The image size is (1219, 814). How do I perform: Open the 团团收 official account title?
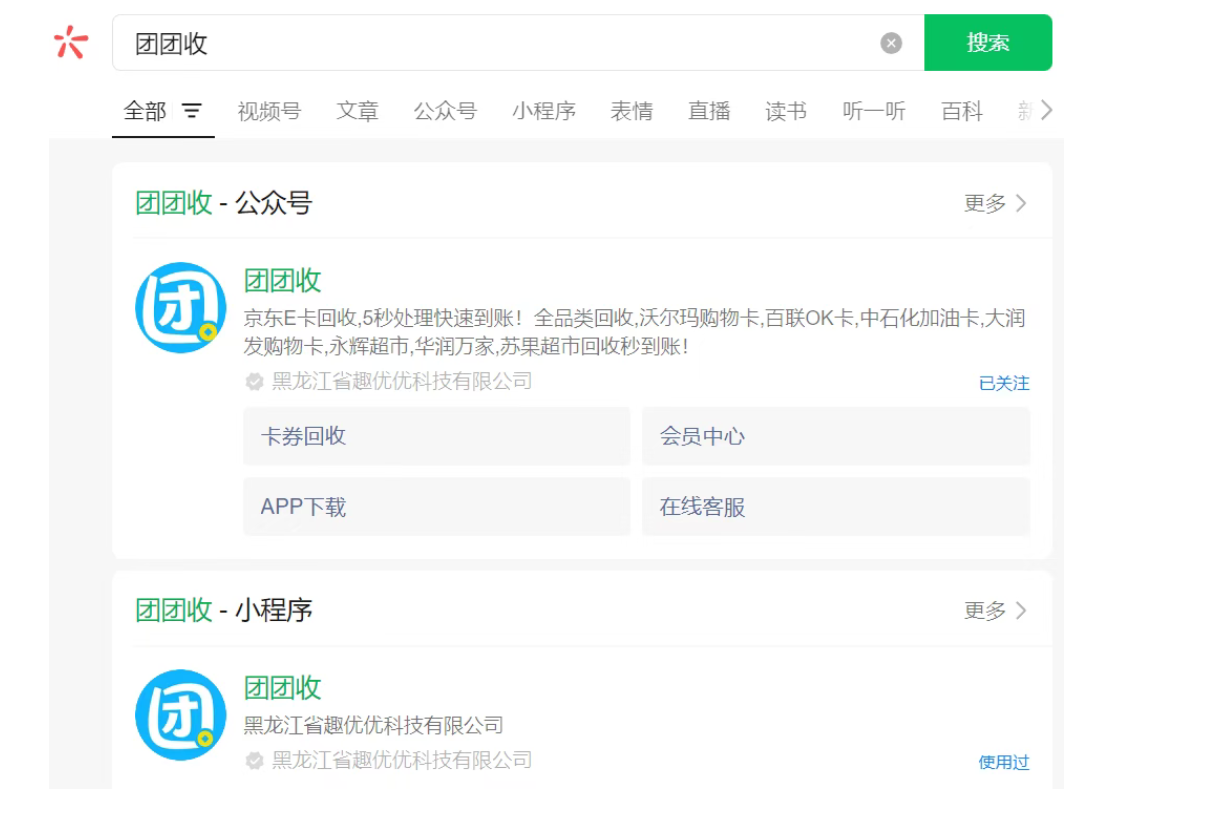coord(283,280)
